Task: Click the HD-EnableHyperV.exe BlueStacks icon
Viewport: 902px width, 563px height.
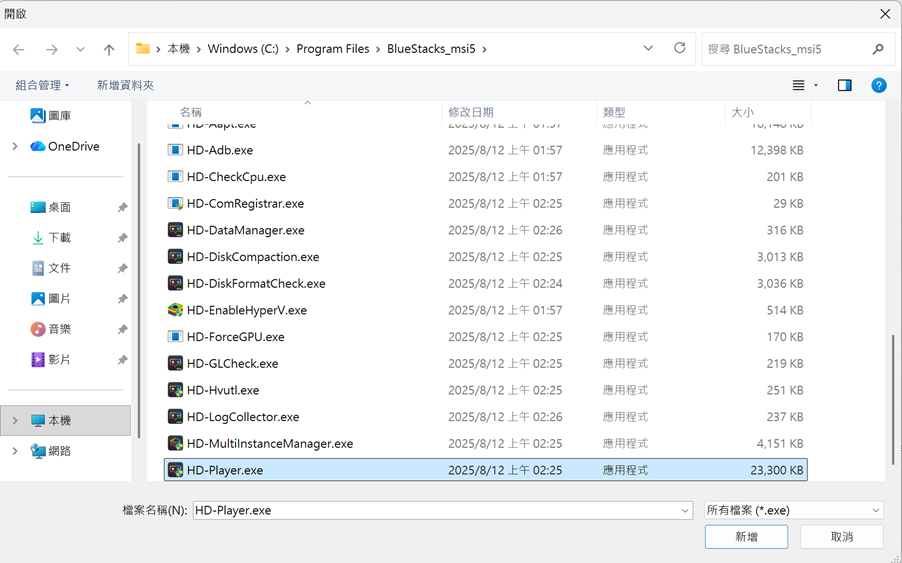Action: click(175, 310)
